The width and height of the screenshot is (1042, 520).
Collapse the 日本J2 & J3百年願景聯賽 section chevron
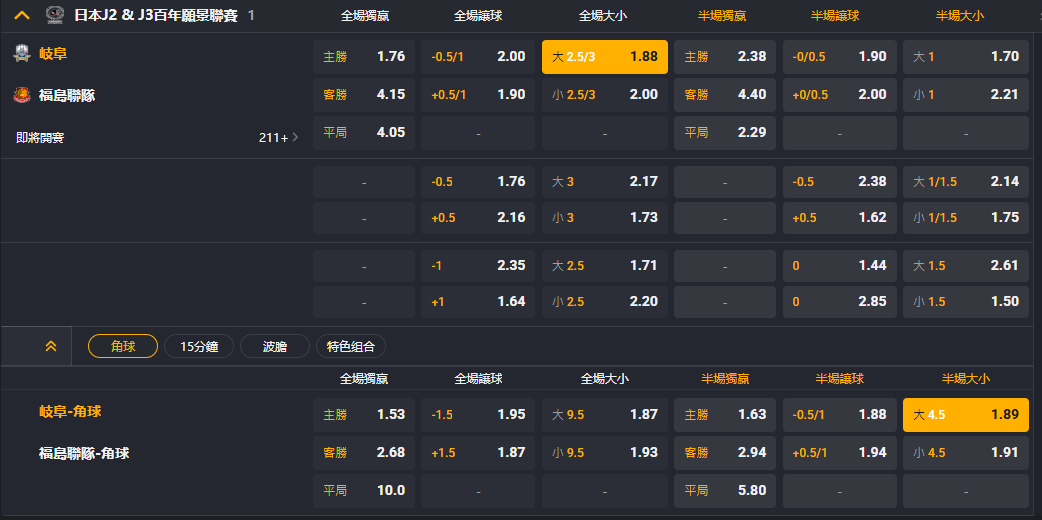pos(22,15)
